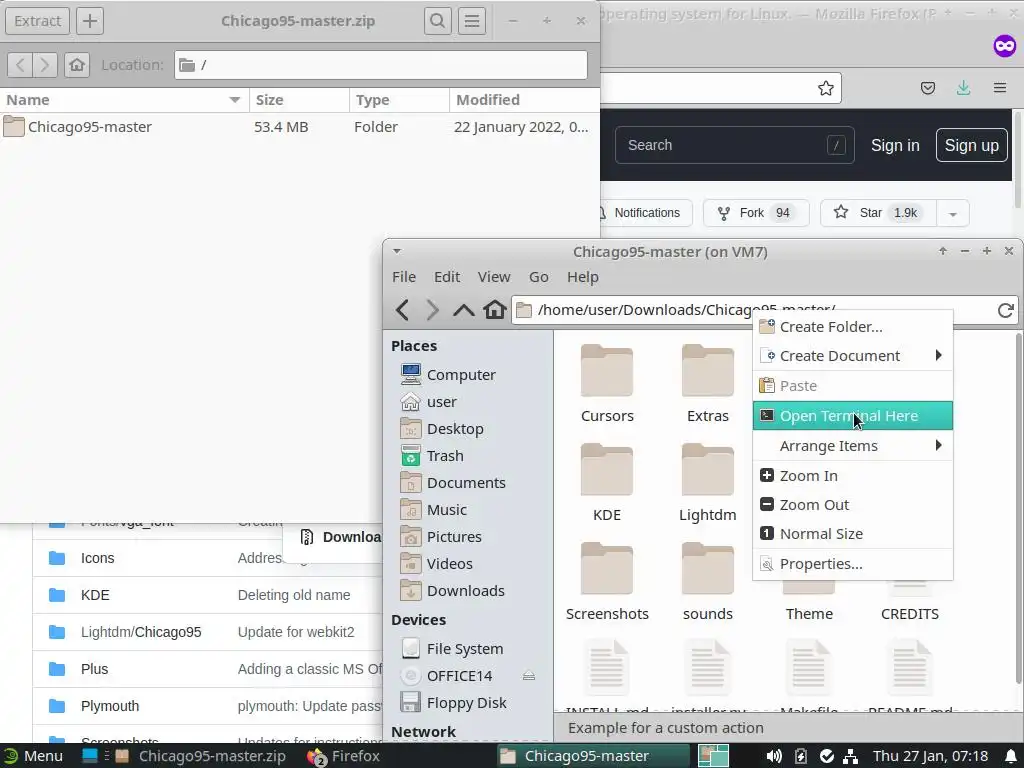Click the GitHub Fork button
Screen dimensions: 1024x768
tap(756, 213)
